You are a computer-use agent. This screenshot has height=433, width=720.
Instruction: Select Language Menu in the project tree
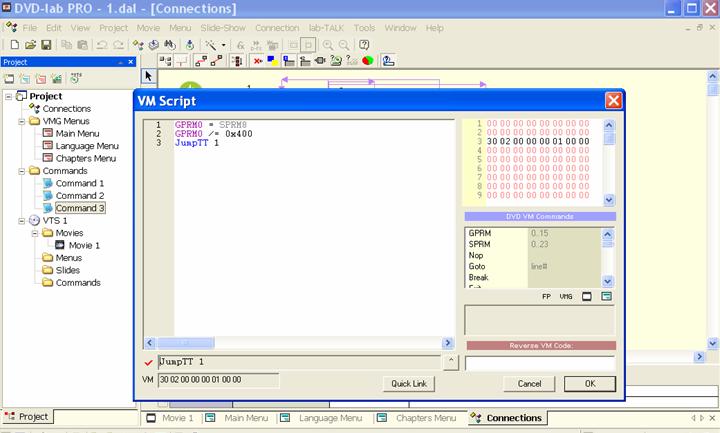pyautogui.click(x=87, y=146)
